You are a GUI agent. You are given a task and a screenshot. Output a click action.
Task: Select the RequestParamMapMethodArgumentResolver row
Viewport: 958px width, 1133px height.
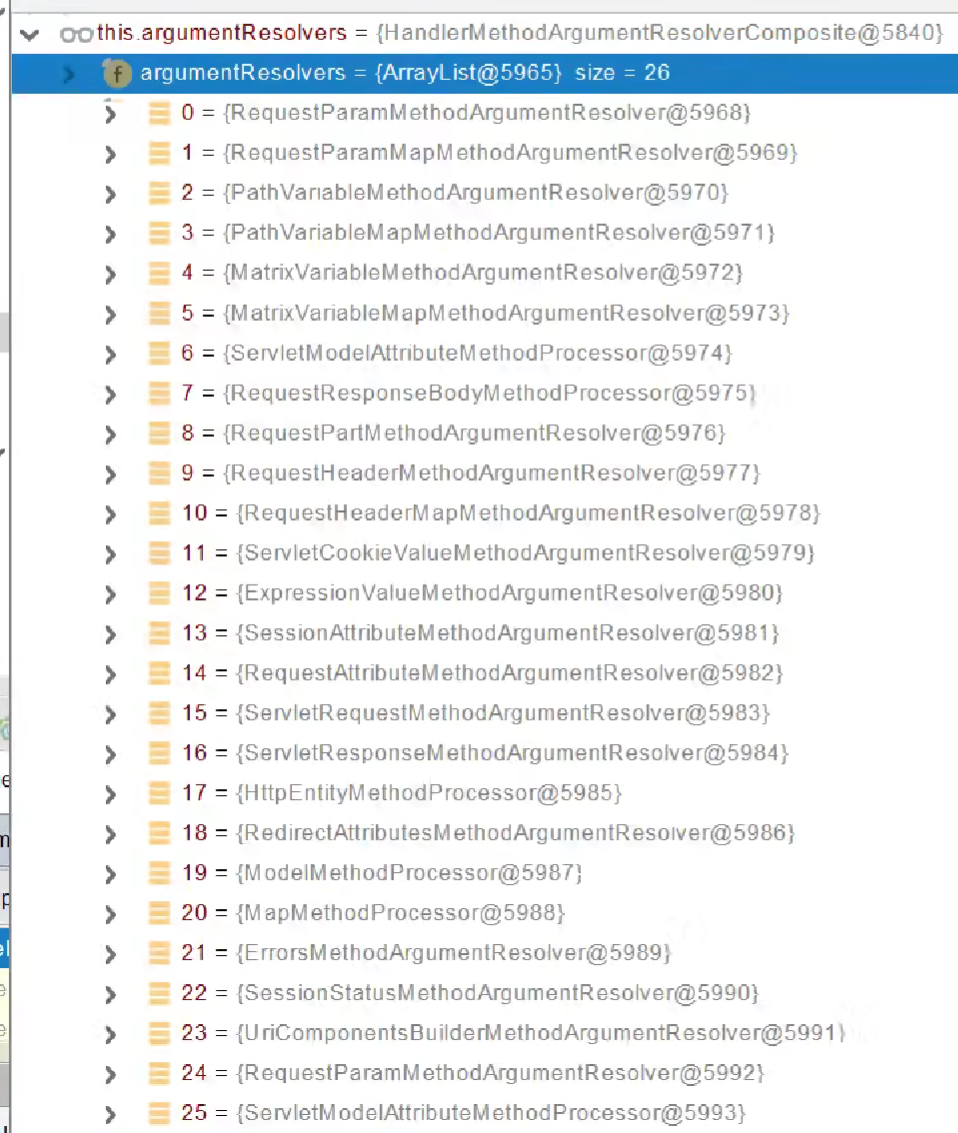pos(510,153)
